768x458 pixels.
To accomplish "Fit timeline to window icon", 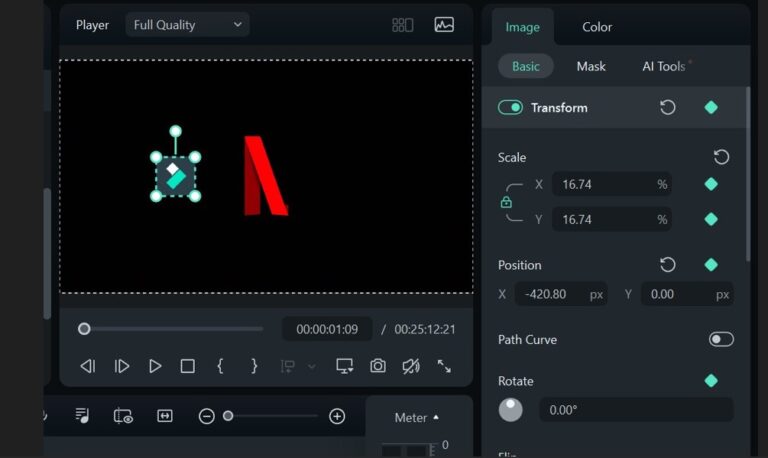I will [x=165, y=416].
